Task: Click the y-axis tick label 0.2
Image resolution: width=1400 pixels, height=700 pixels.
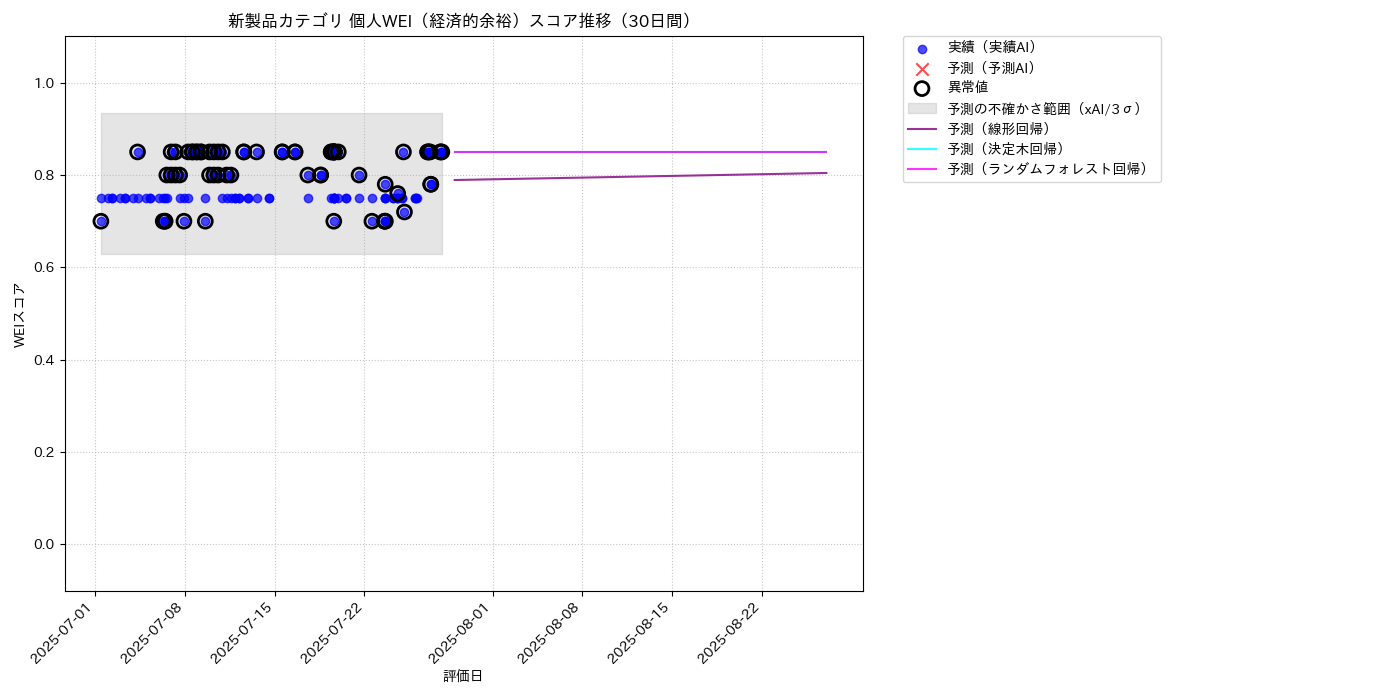Action: (x=45, y=452)
